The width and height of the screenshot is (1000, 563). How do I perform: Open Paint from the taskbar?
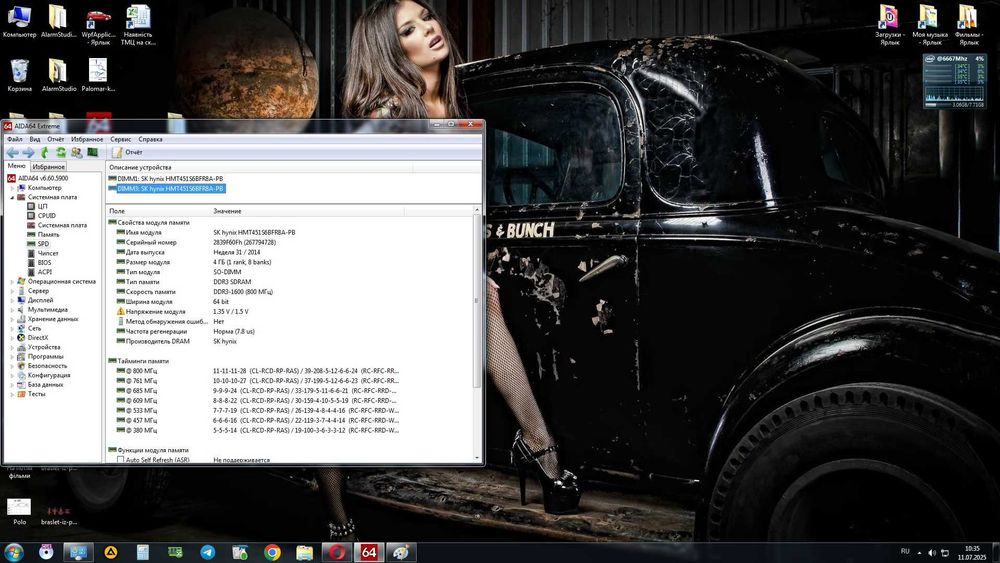click(x=401, y=552)
